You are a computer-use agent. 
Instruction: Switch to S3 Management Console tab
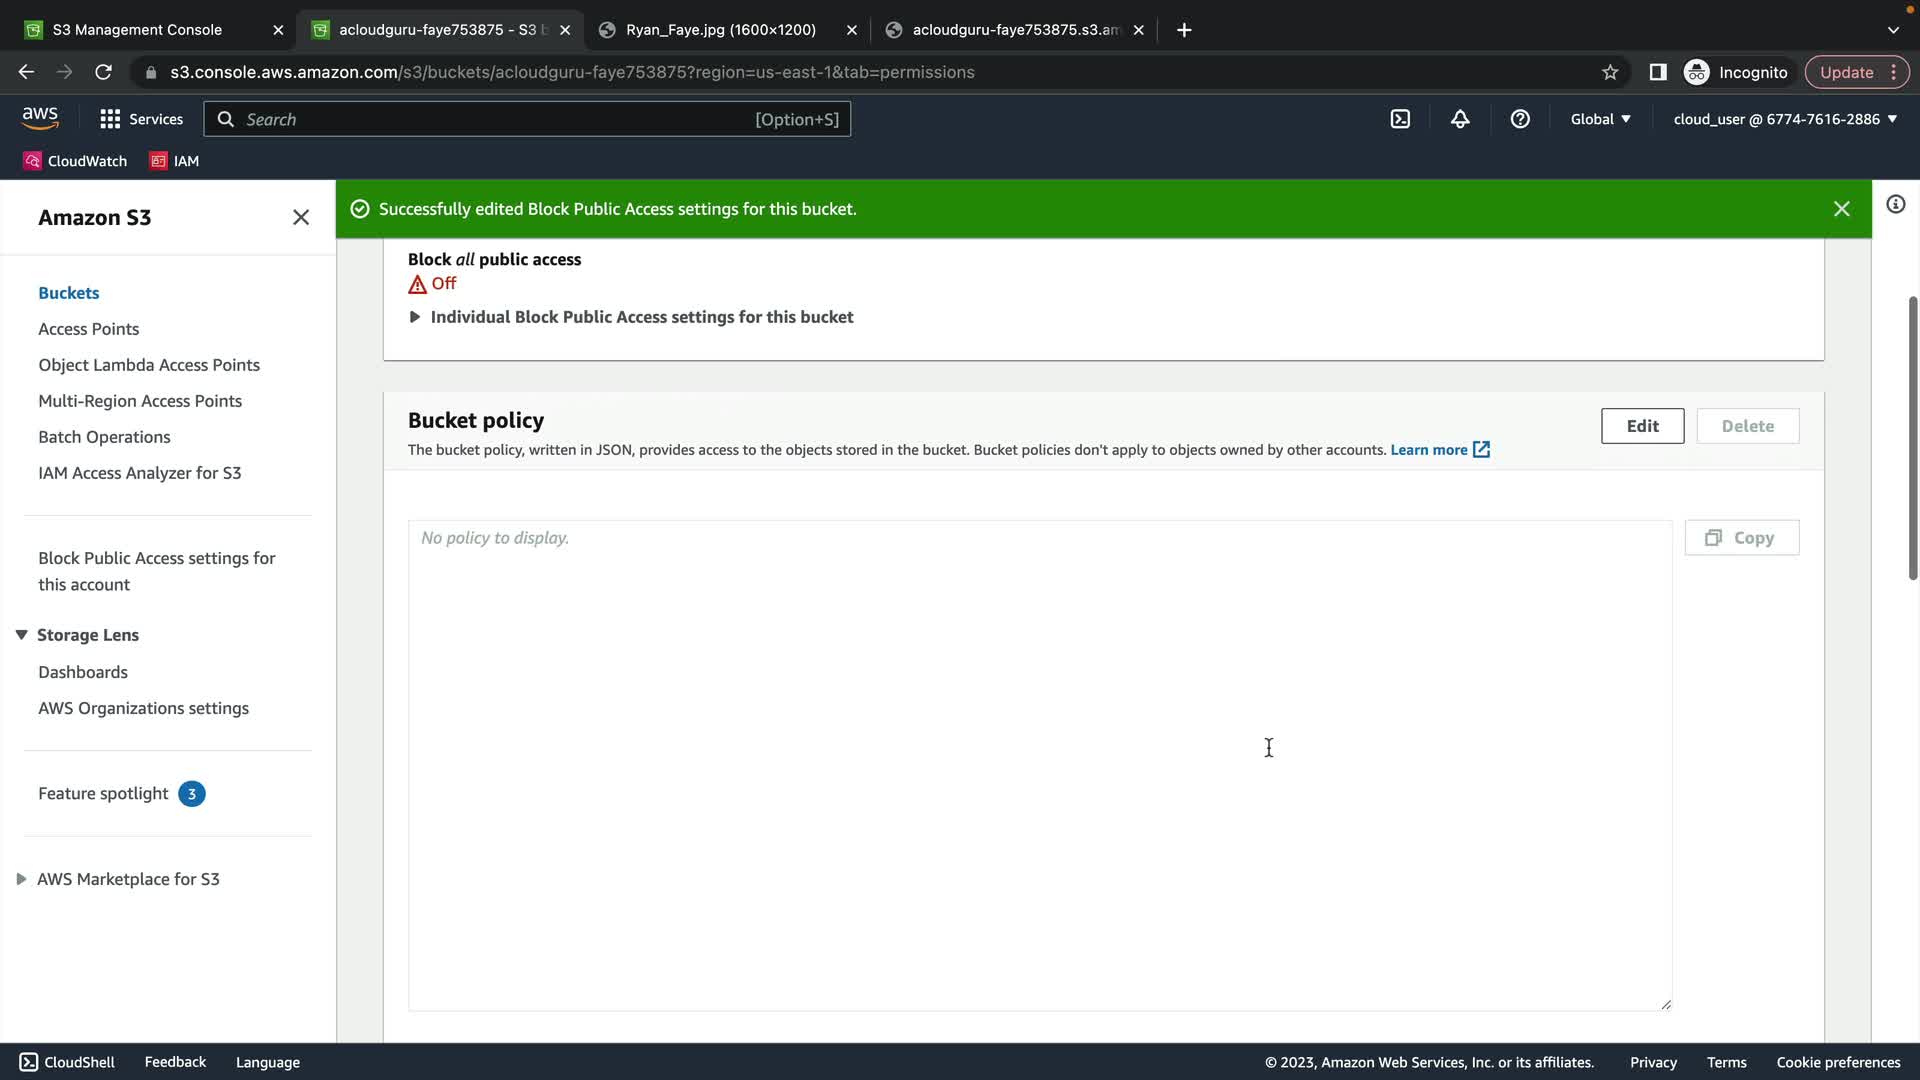(137, 30)
